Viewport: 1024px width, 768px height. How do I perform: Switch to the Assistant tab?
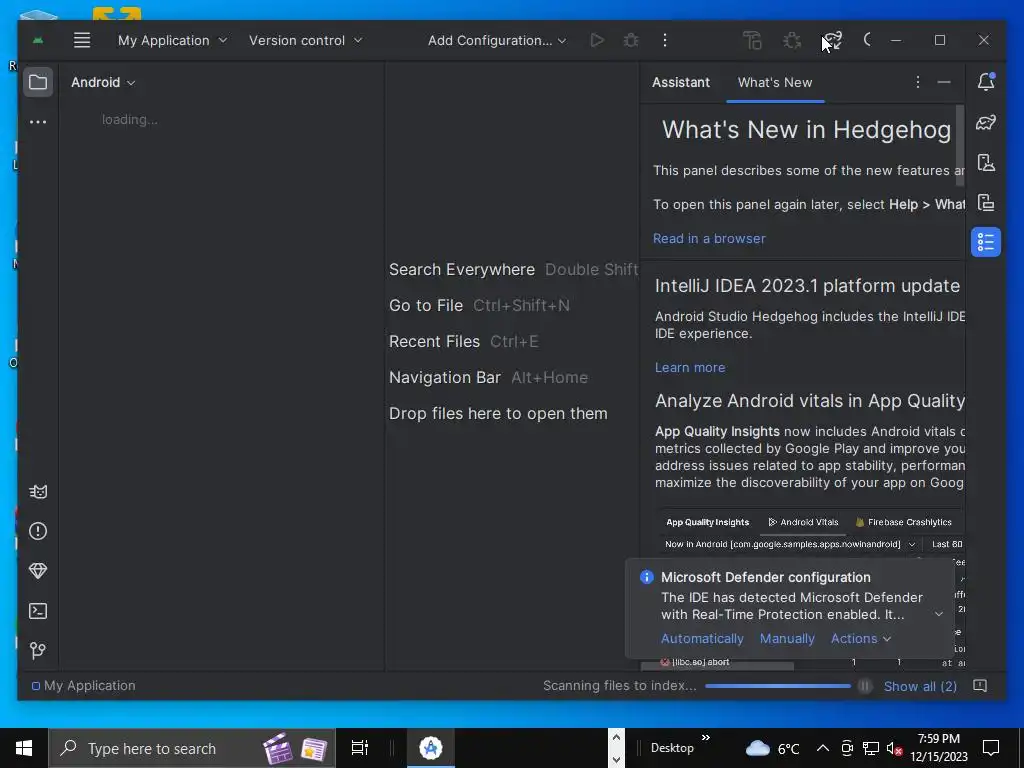click(680, 82)
